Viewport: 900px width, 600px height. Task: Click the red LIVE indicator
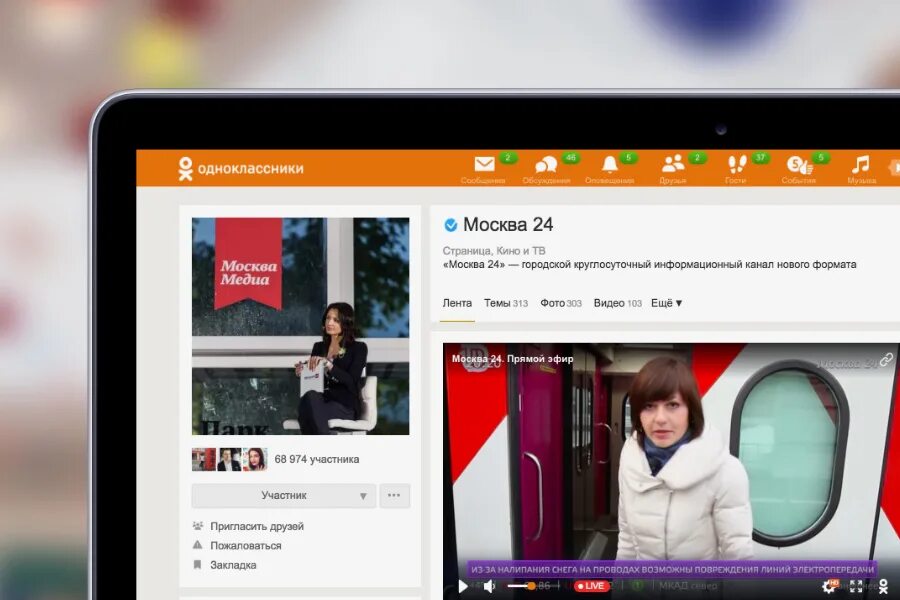click(591, 586)
